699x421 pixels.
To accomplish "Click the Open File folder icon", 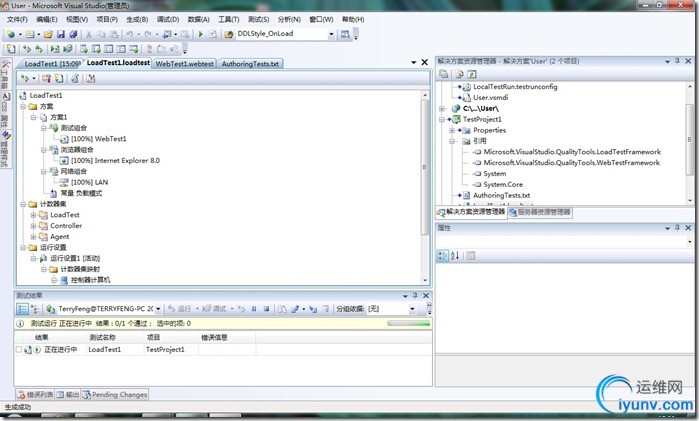I will pos(48,34).
